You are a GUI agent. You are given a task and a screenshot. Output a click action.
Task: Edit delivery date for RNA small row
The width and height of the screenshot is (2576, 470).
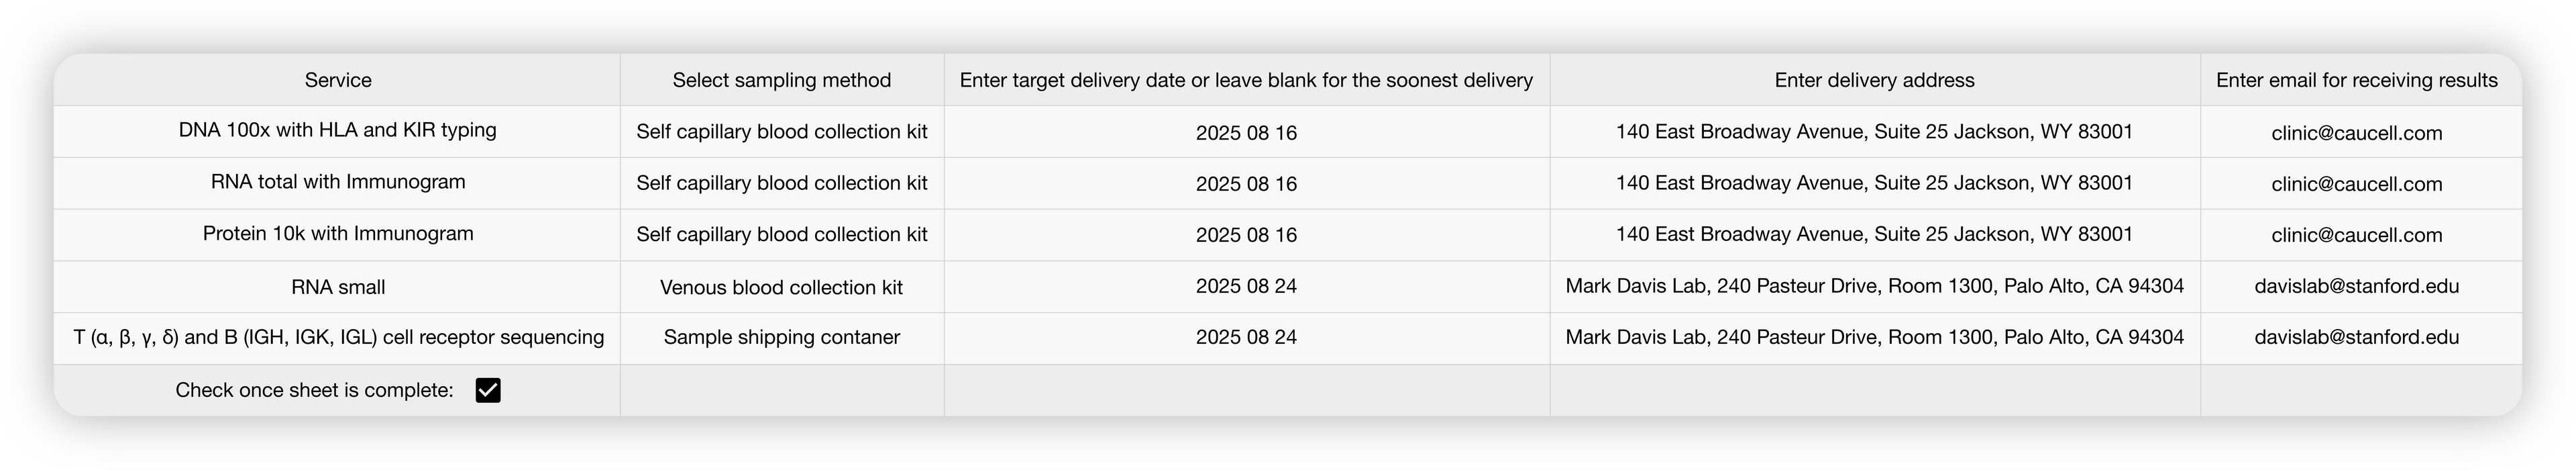tap(1246, 286)
